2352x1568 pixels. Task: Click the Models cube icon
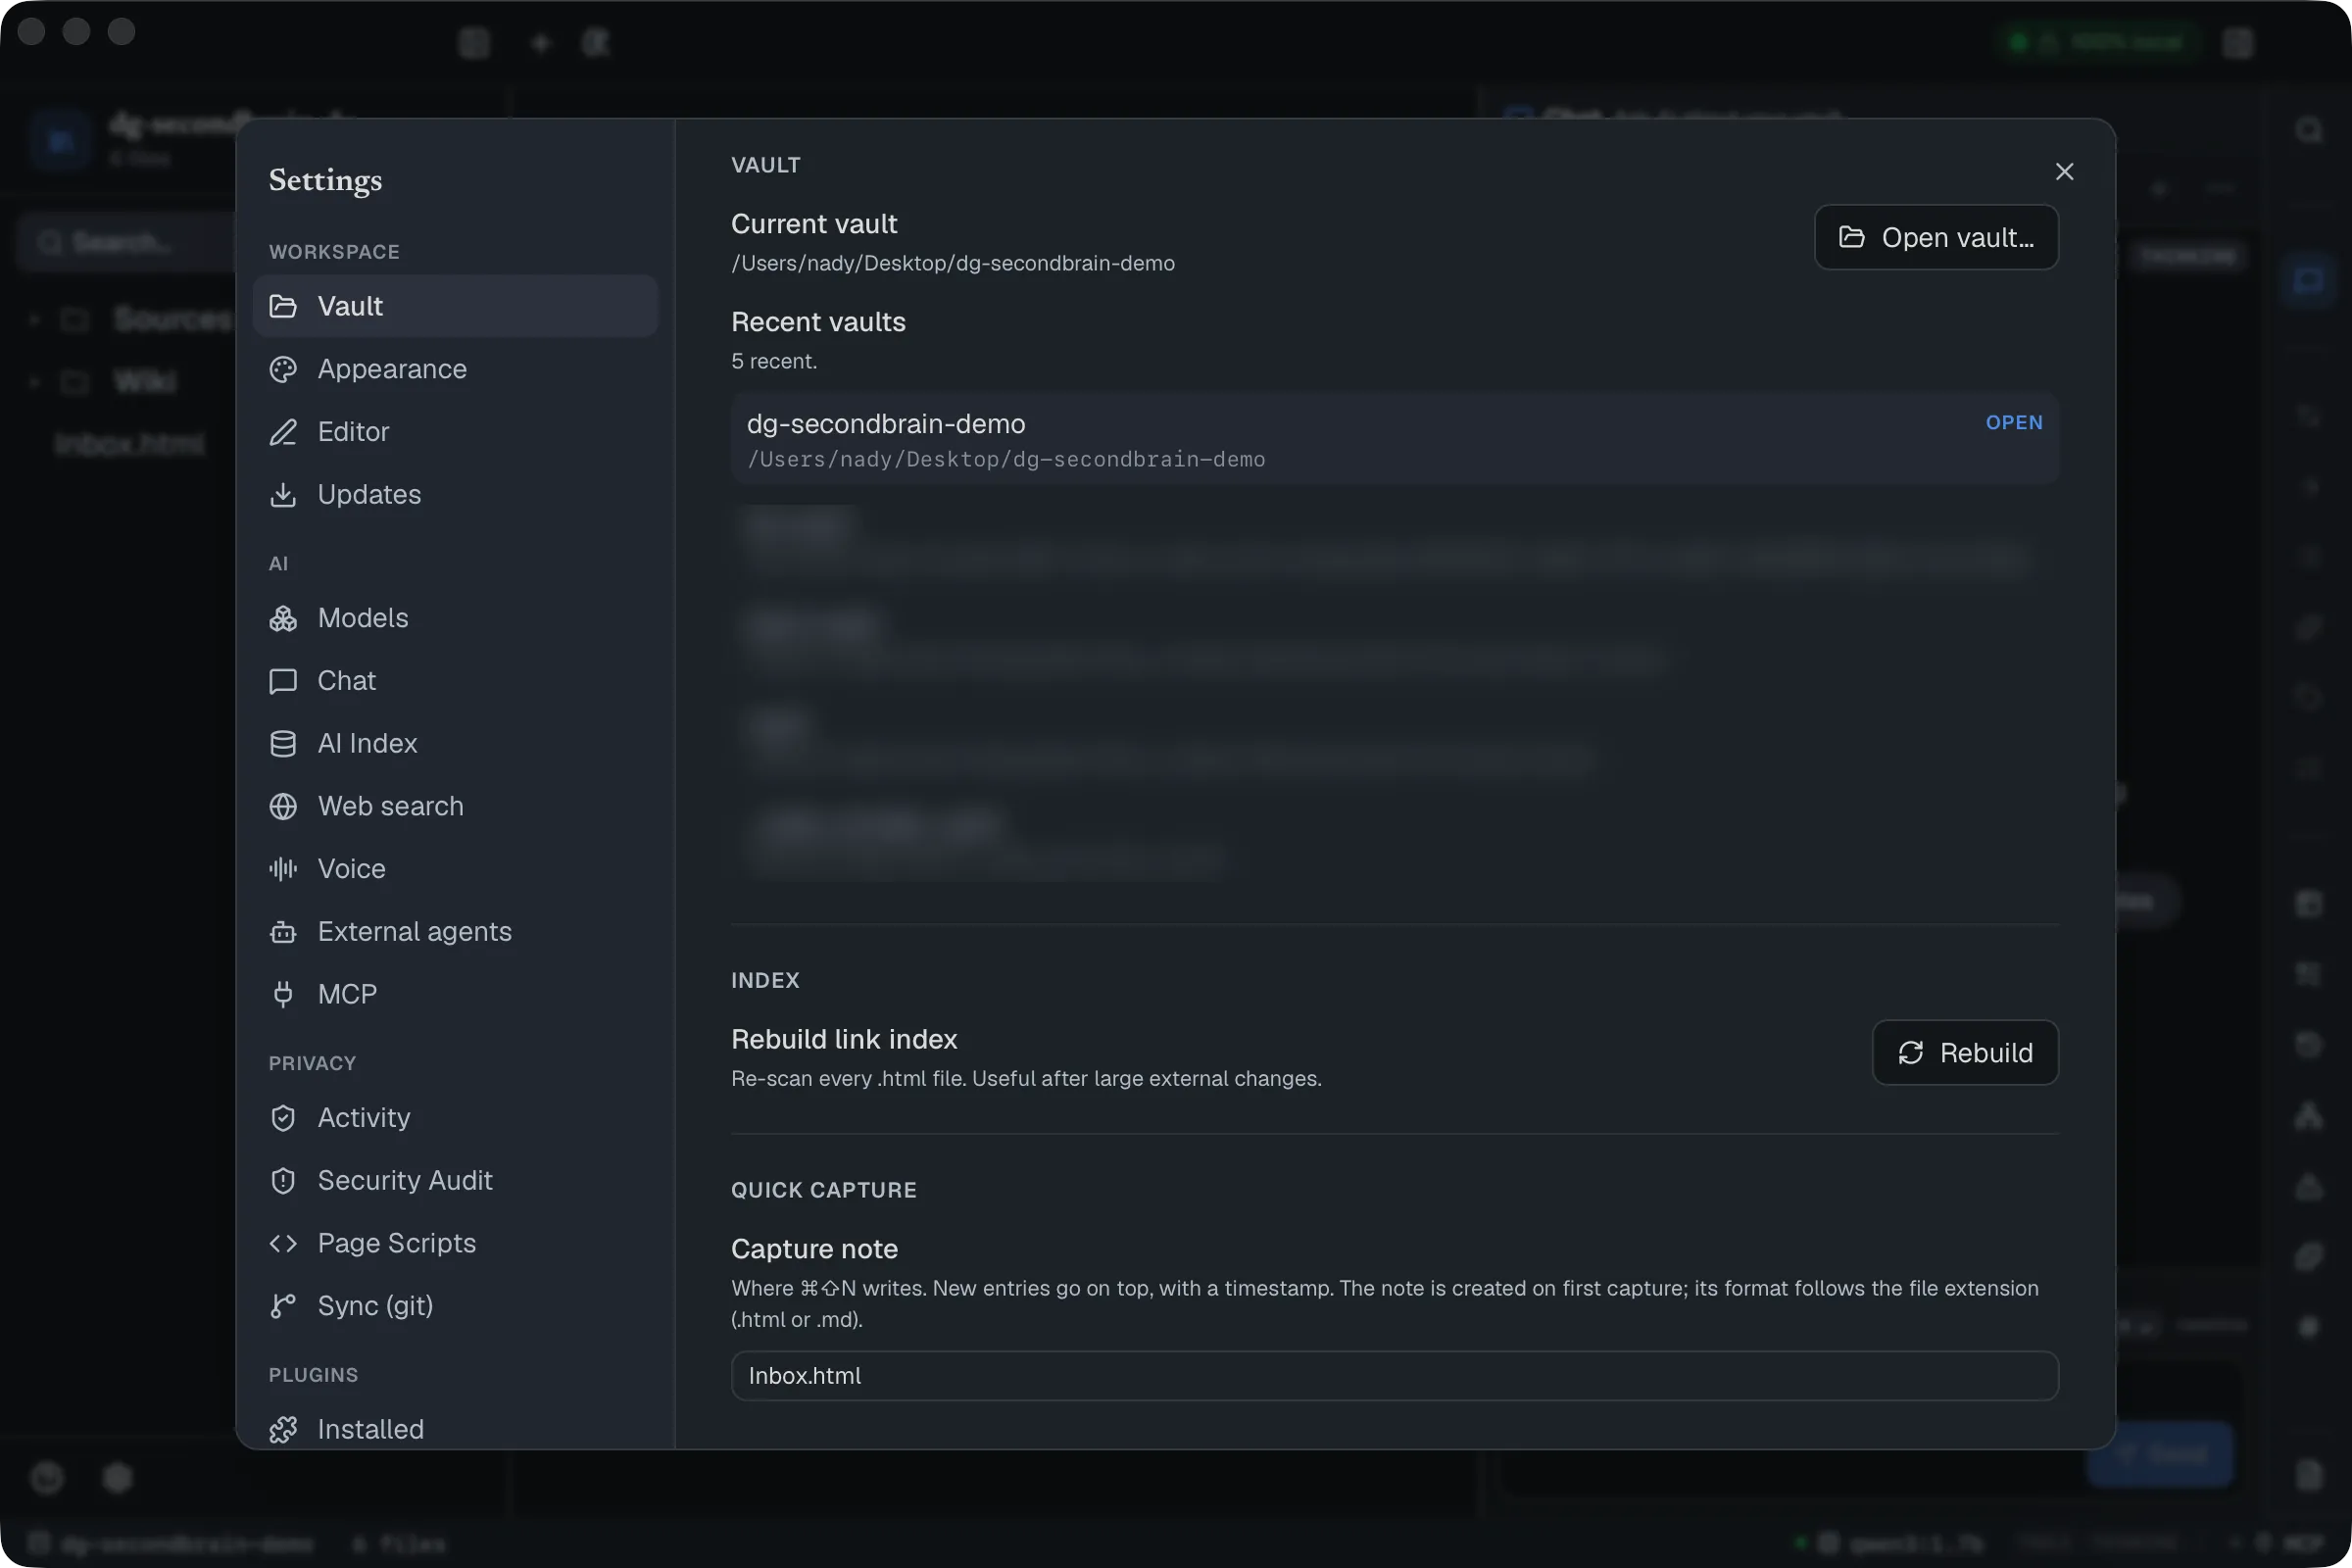(283, 618)
